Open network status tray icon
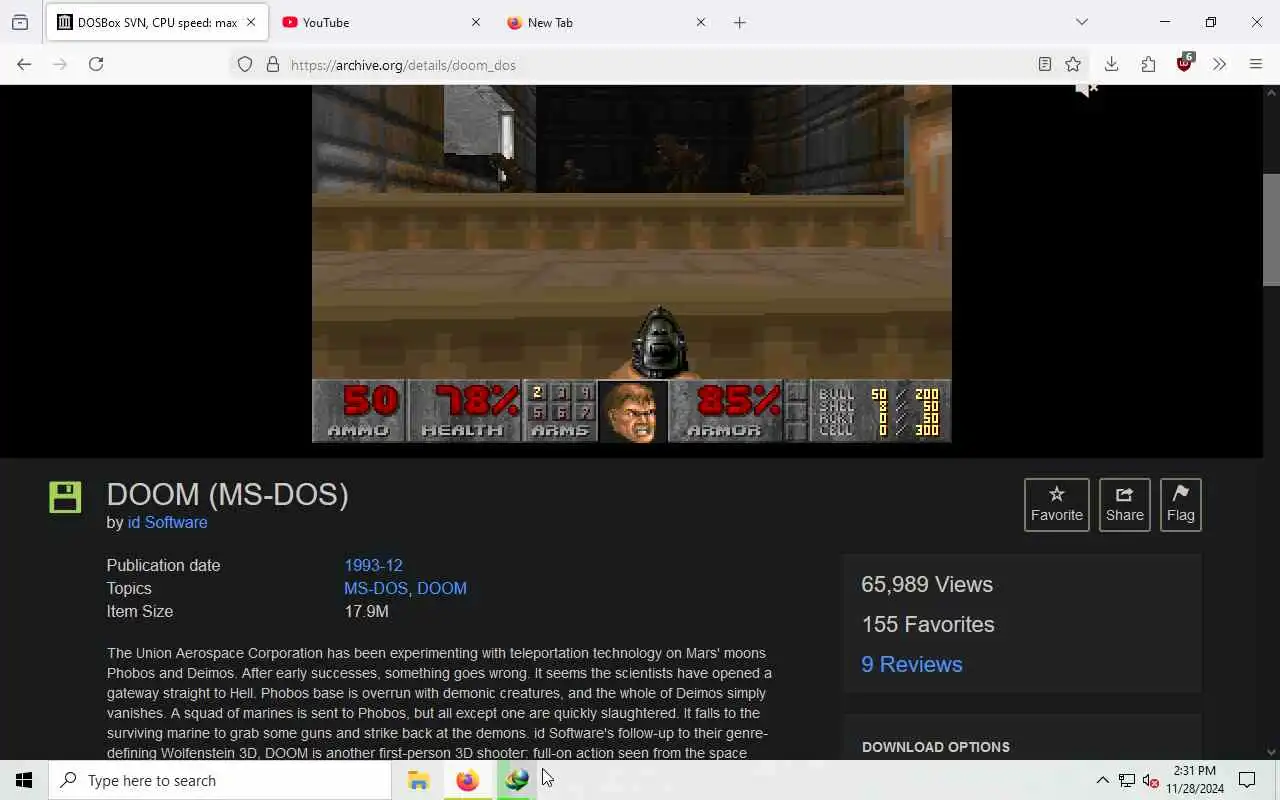The height and width of the screenshot is (800, 1280). [1126, 780]
